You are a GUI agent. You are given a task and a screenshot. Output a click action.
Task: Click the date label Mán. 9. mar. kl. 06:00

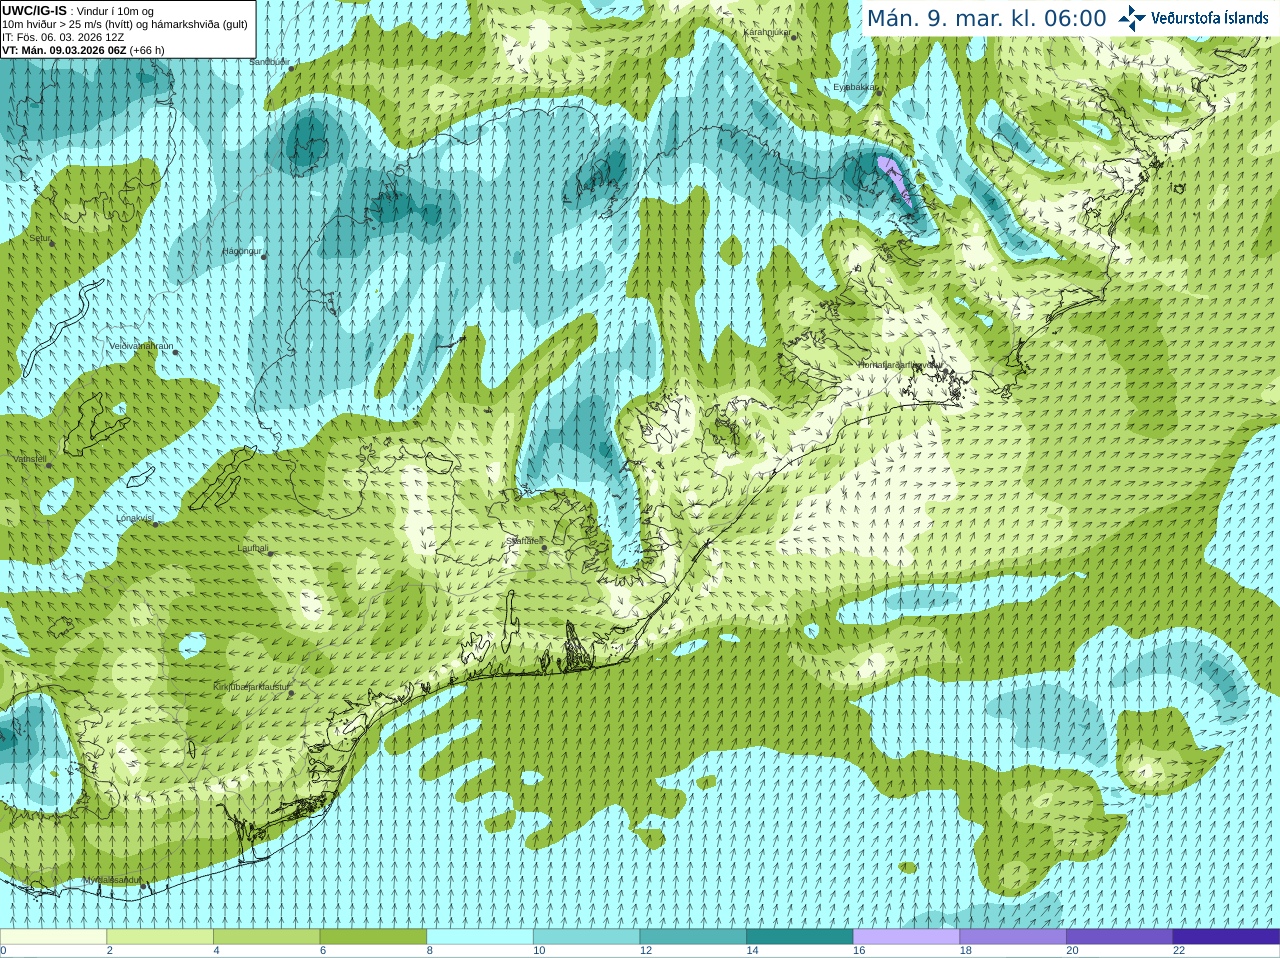click(986, 19)
